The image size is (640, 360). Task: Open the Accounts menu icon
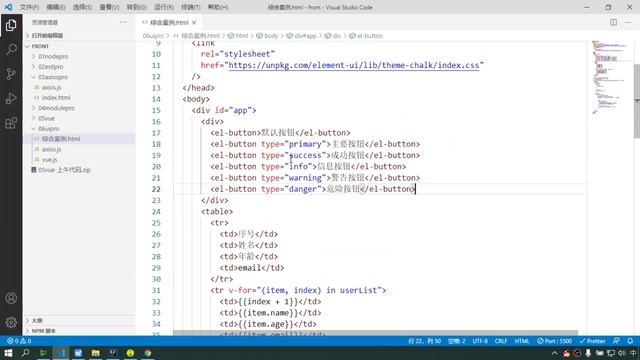11,298
